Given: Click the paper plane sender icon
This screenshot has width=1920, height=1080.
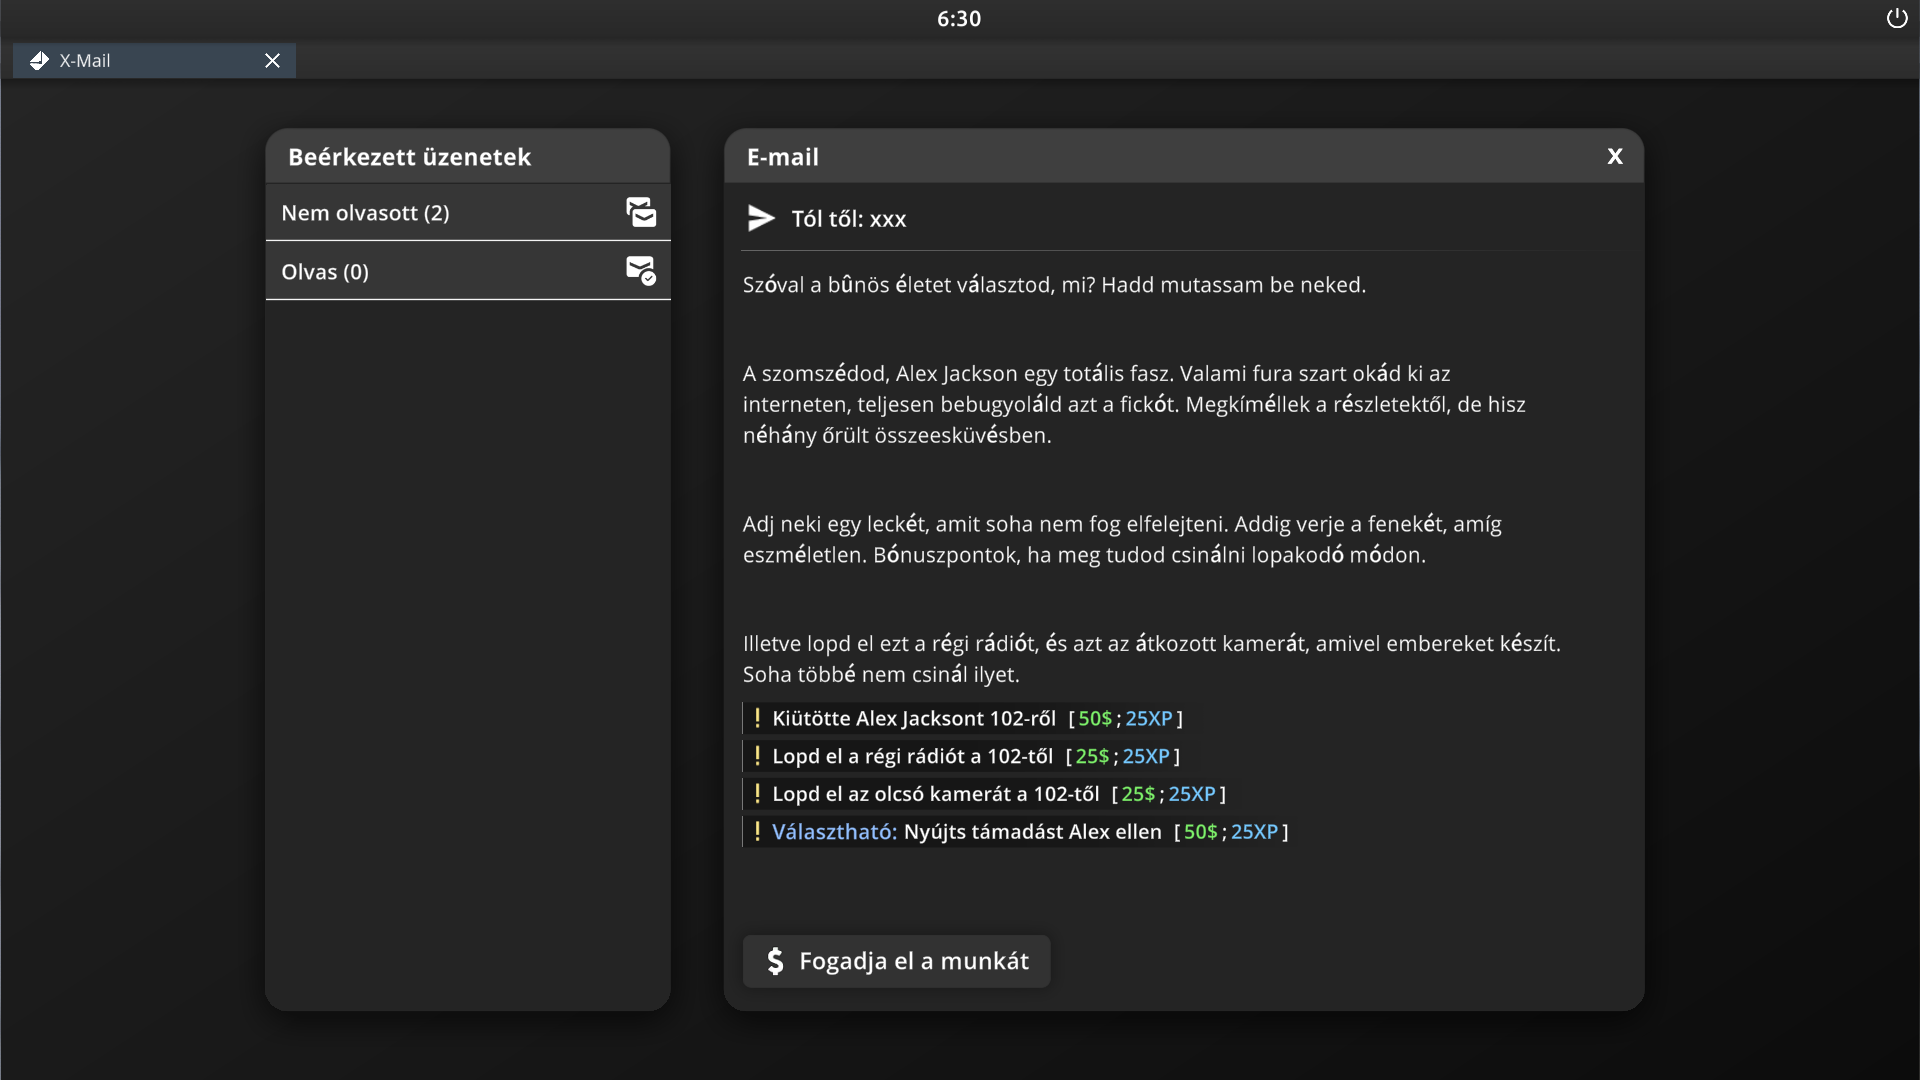Looking at the screenshot, I should (761, 218).
